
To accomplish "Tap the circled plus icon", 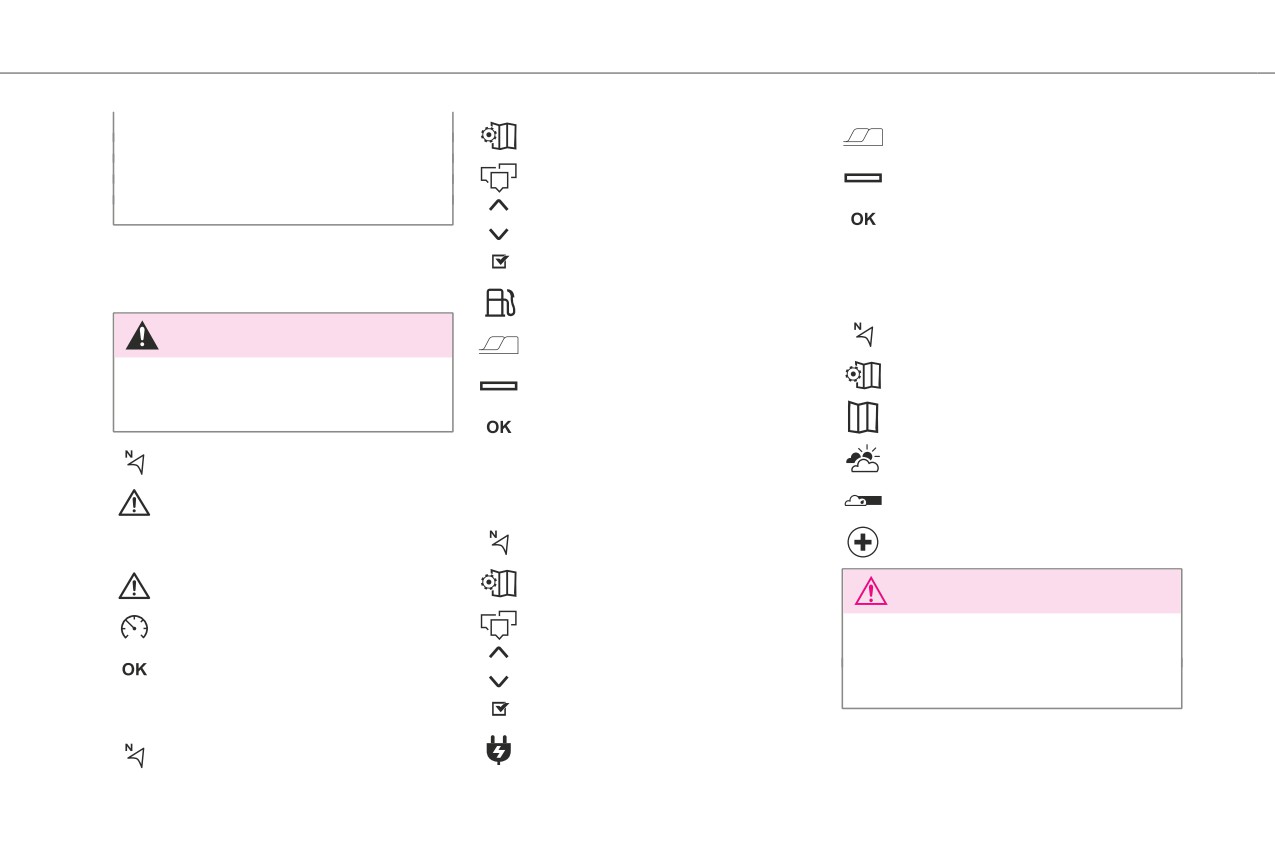I will 863,543.
